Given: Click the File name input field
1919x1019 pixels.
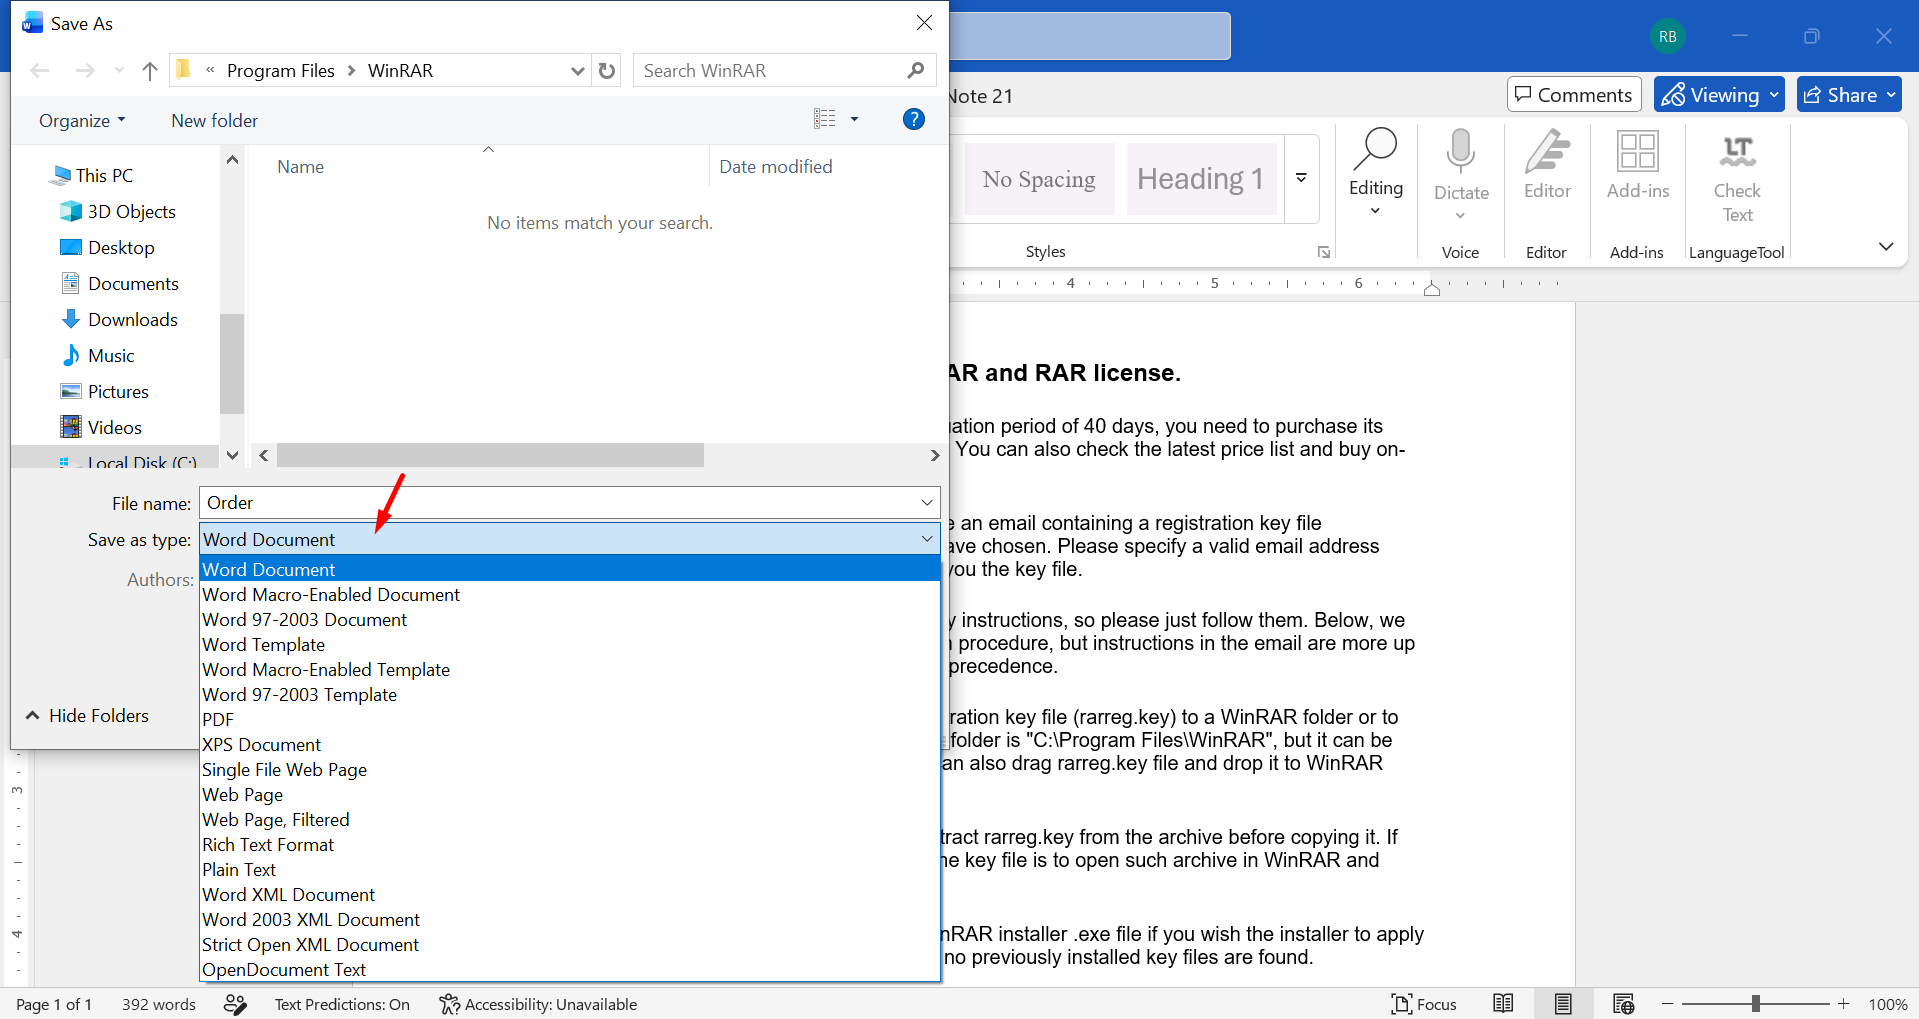Looking at the screenshot, I should tap(558, 503).
